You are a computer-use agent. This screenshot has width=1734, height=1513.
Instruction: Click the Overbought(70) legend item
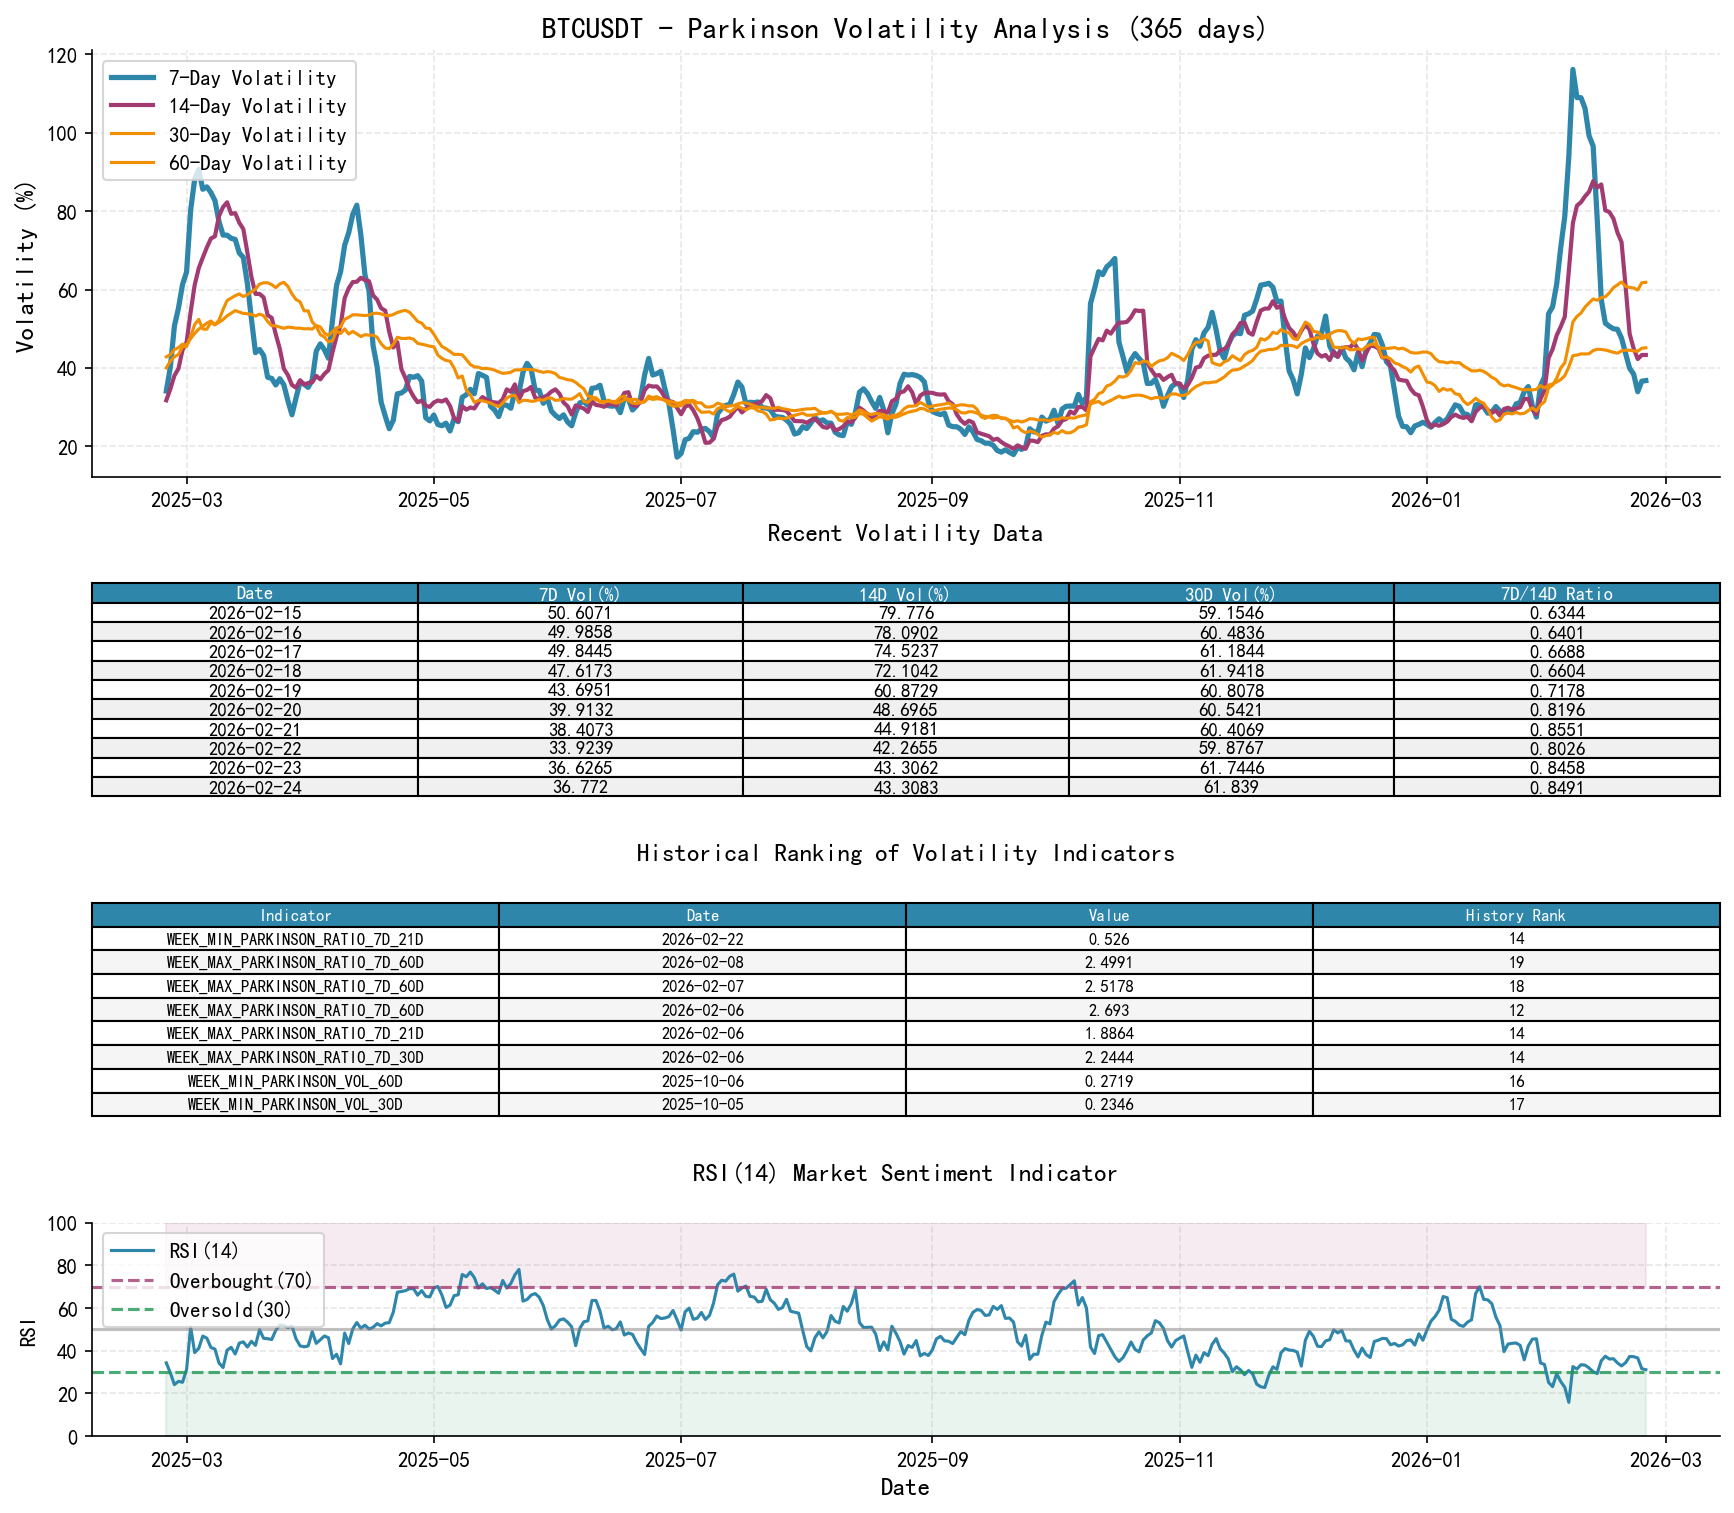point(240,1279)
